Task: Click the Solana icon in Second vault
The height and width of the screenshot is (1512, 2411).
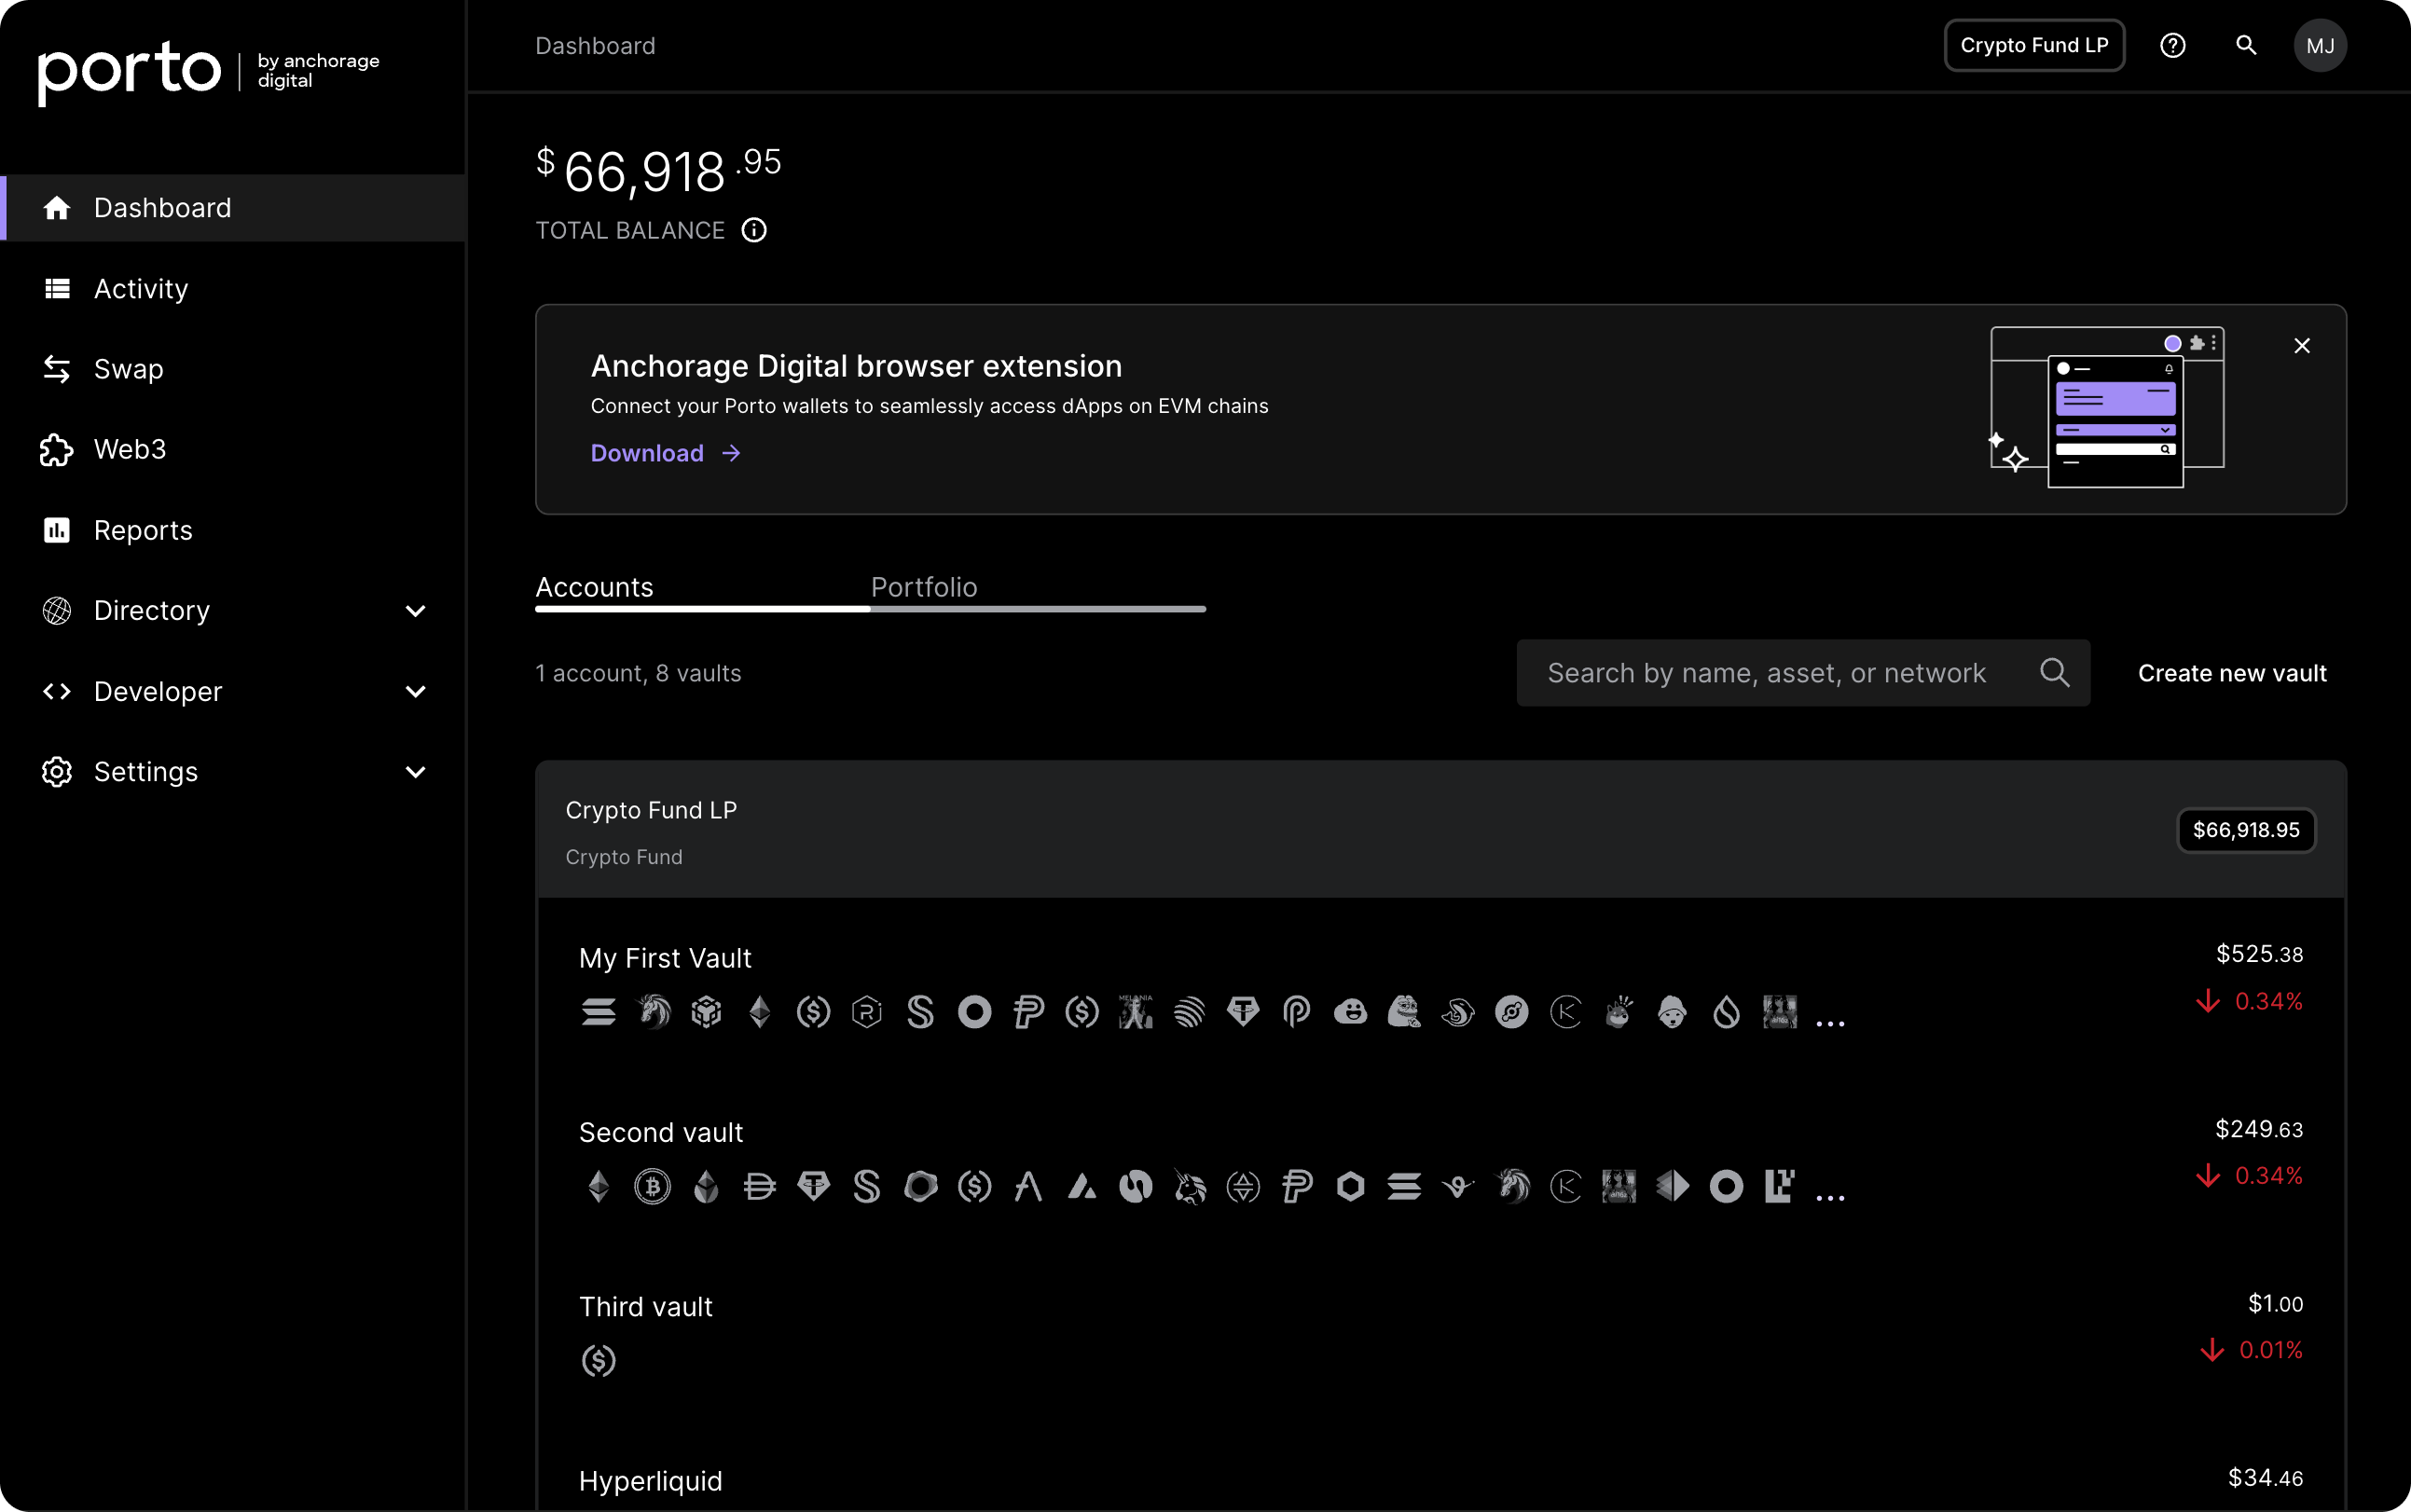Action: [1404, 1187]
